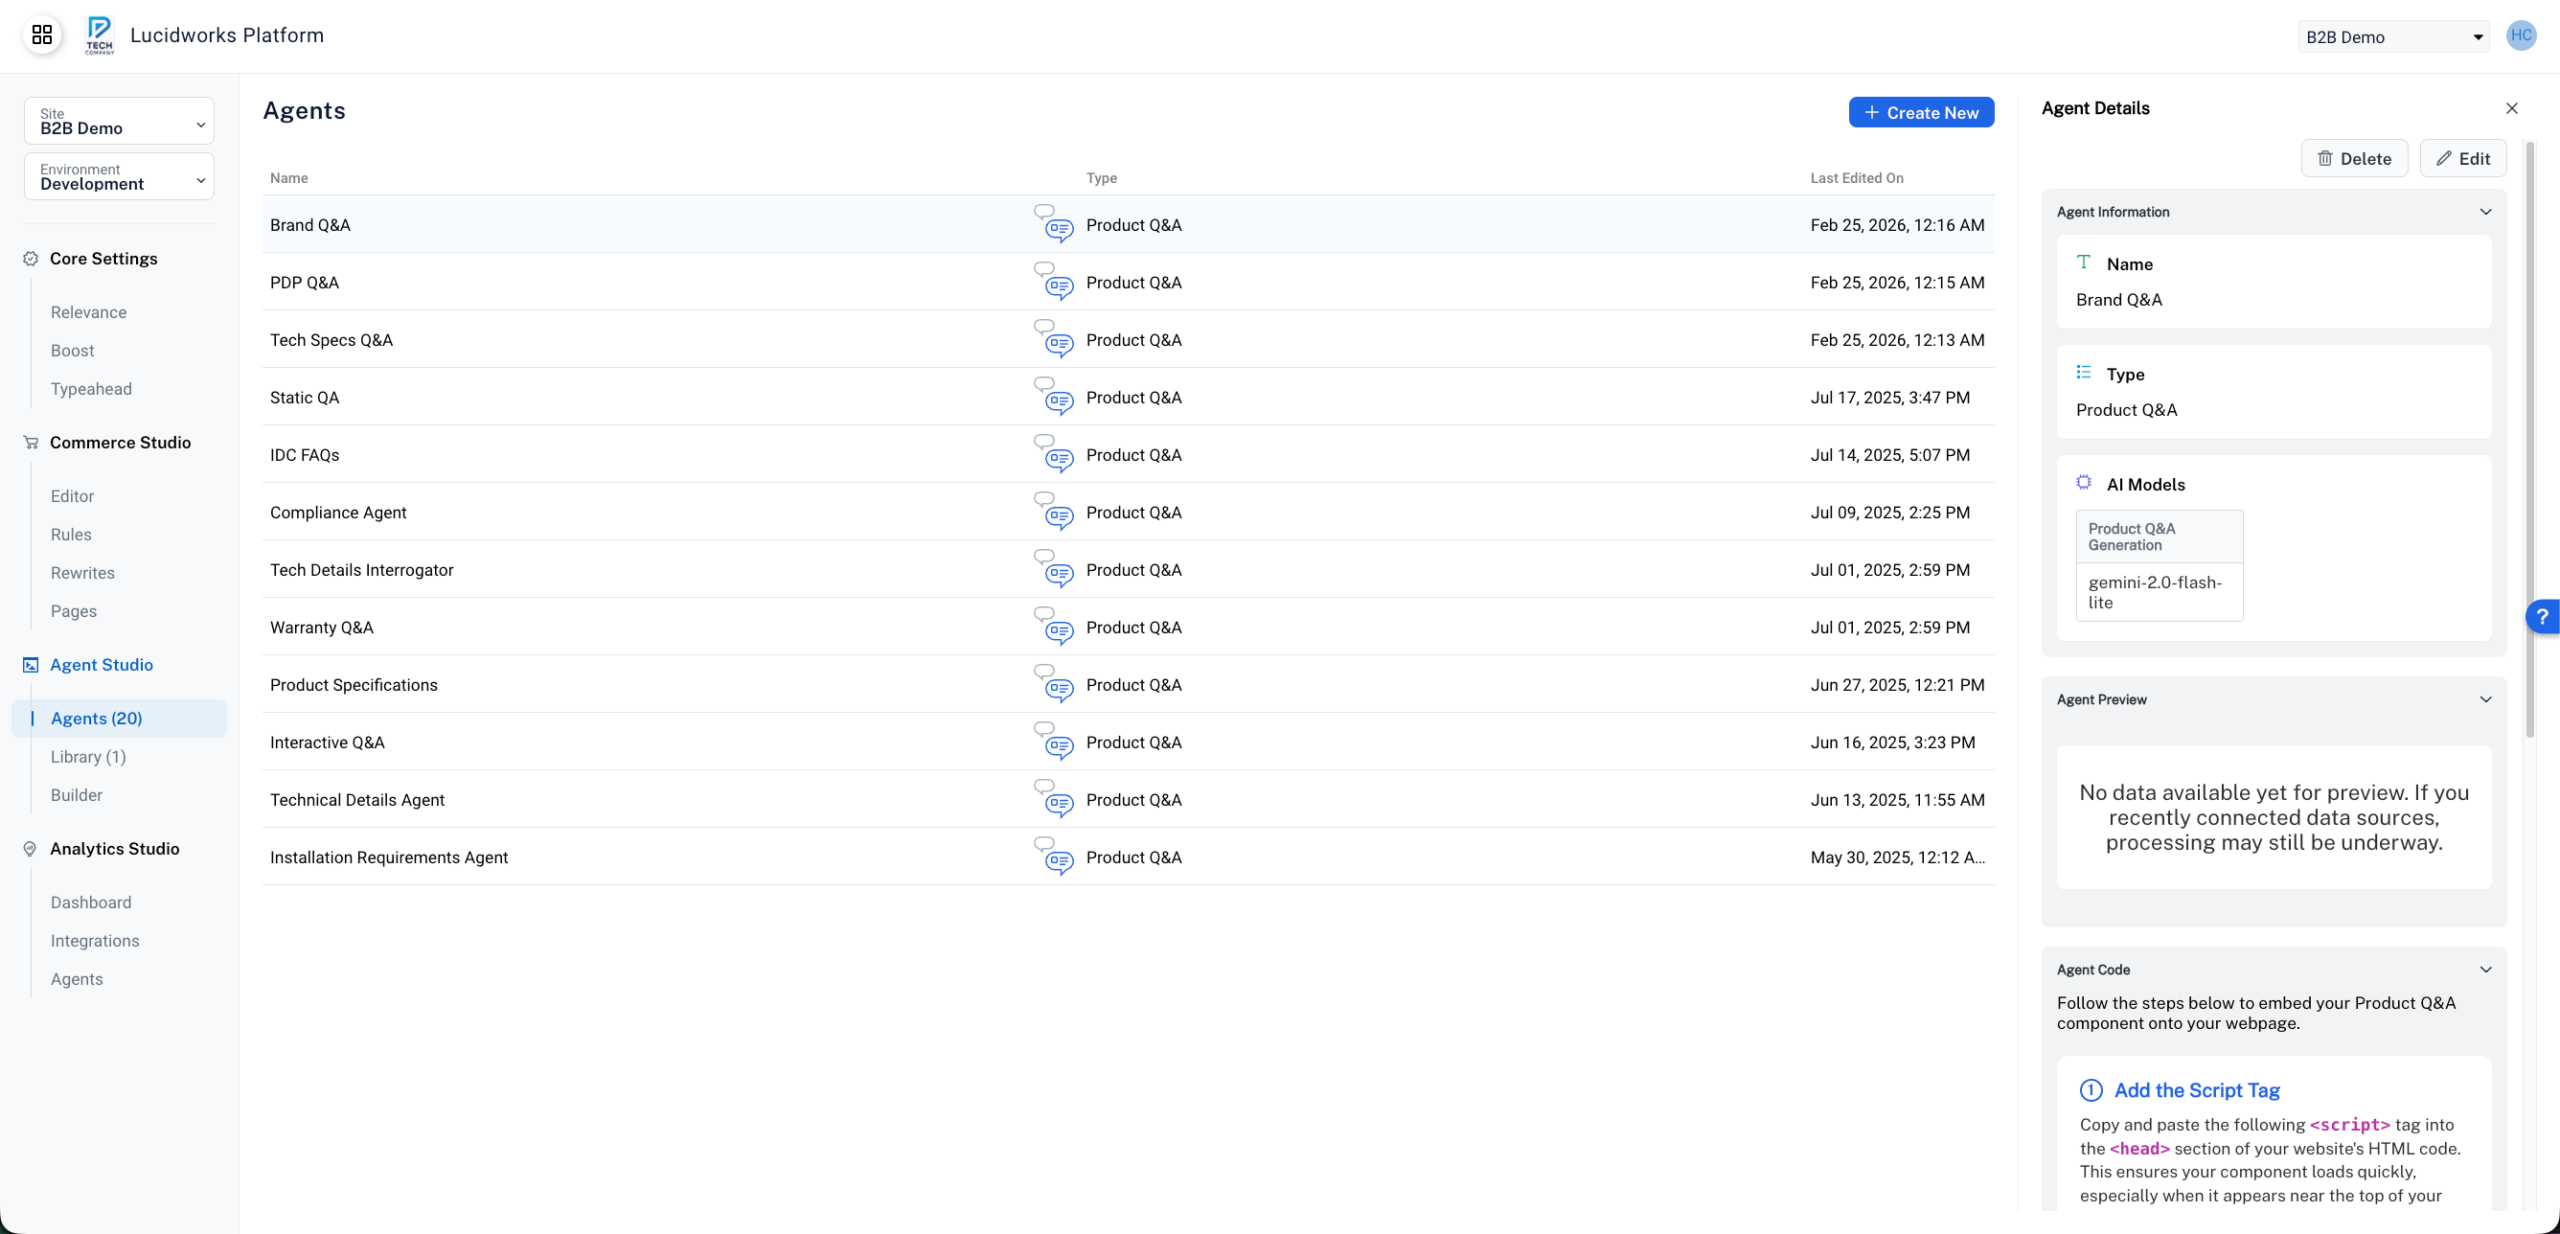Viewport: 2560px width, 1234px height.
Task: Click the chat icon in Technical Details Agent row
Action: pos(1054,799)
